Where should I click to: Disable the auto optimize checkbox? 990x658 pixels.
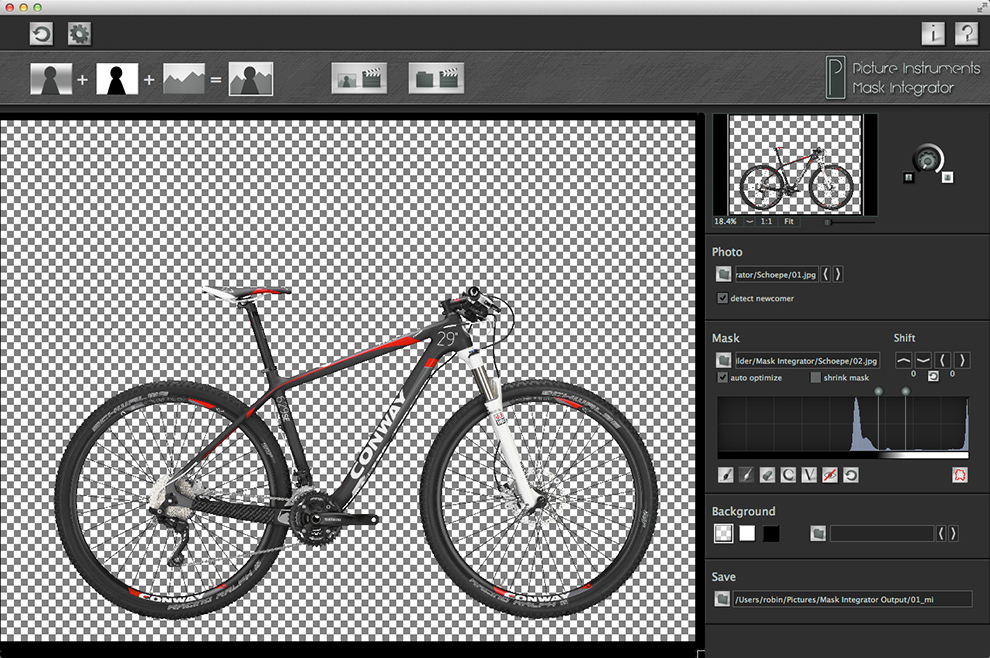722,378
